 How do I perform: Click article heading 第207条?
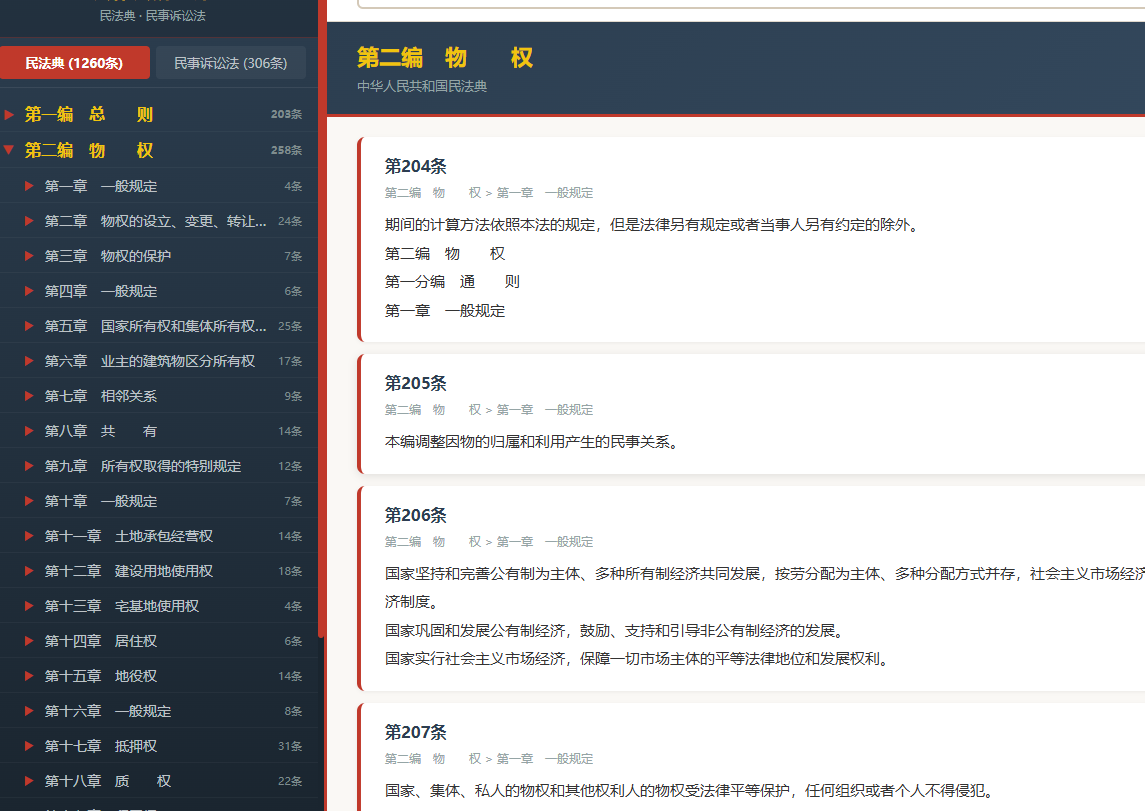[416, 732]
